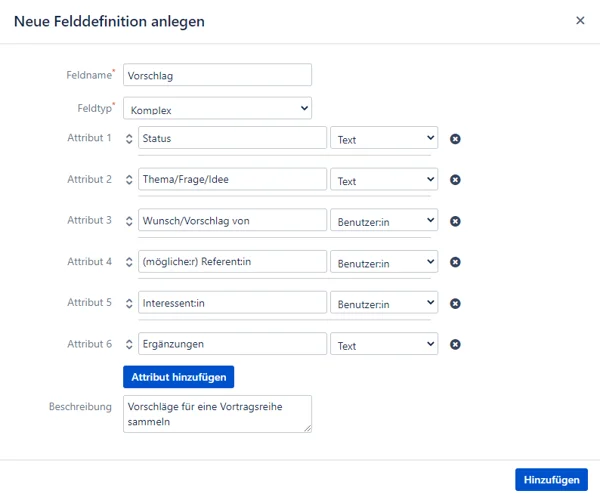This screenshot has width=600, height=497.
Task: Delete the (mögliche:r) Referent:in attribute
Action: coord(455,262)
